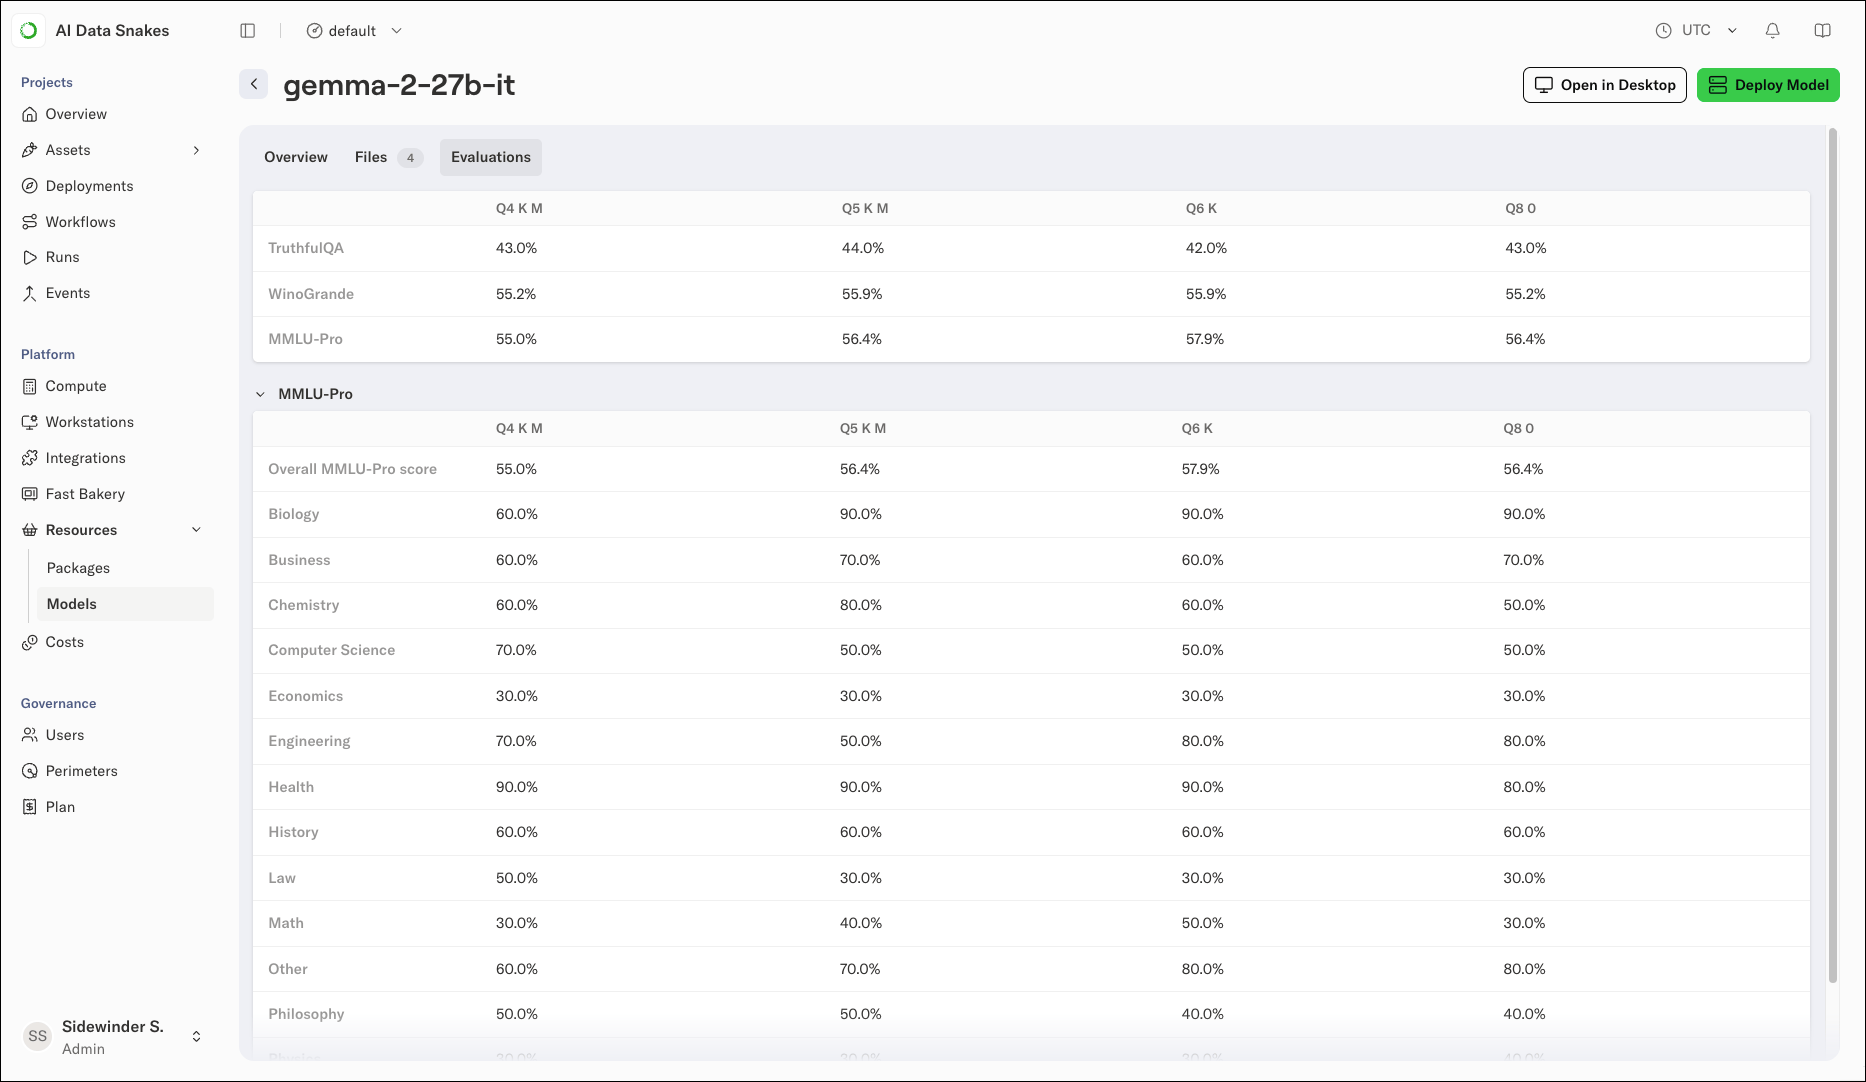Image resolution: width=1866 pixels, height=1082 pixels.
Task: Click the TruthfulQA row label
Action: [x=306, y=248]
